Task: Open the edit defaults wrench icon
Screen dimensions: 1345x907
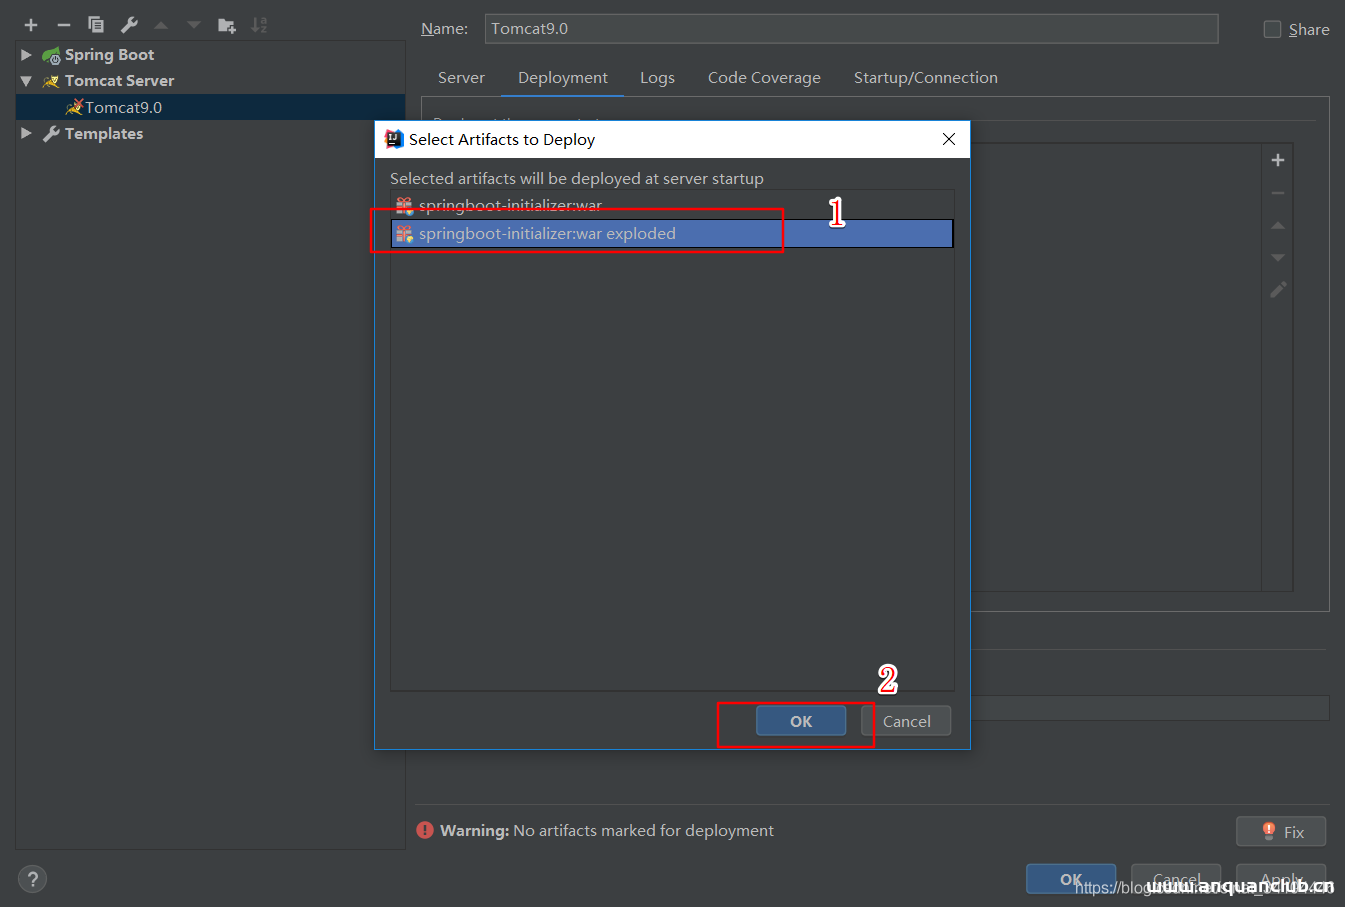Action: click(129, 25)
